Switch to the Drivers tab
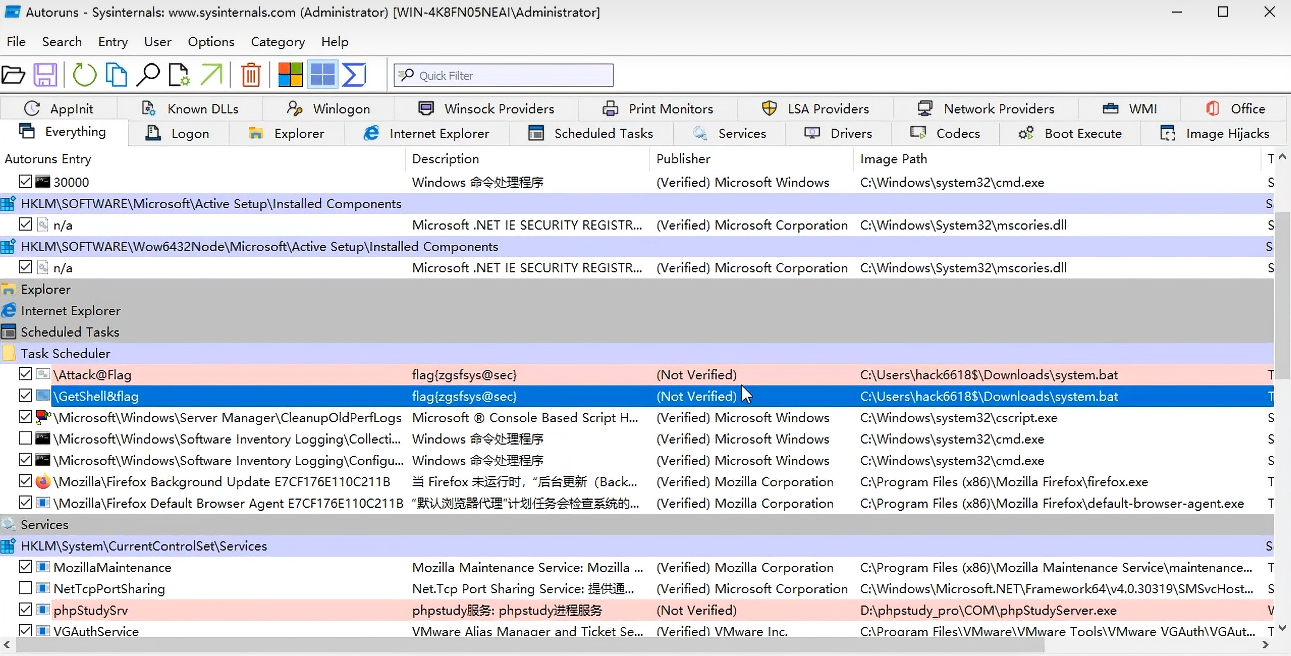Screen dimensions: 1291x656 [838, 133]
